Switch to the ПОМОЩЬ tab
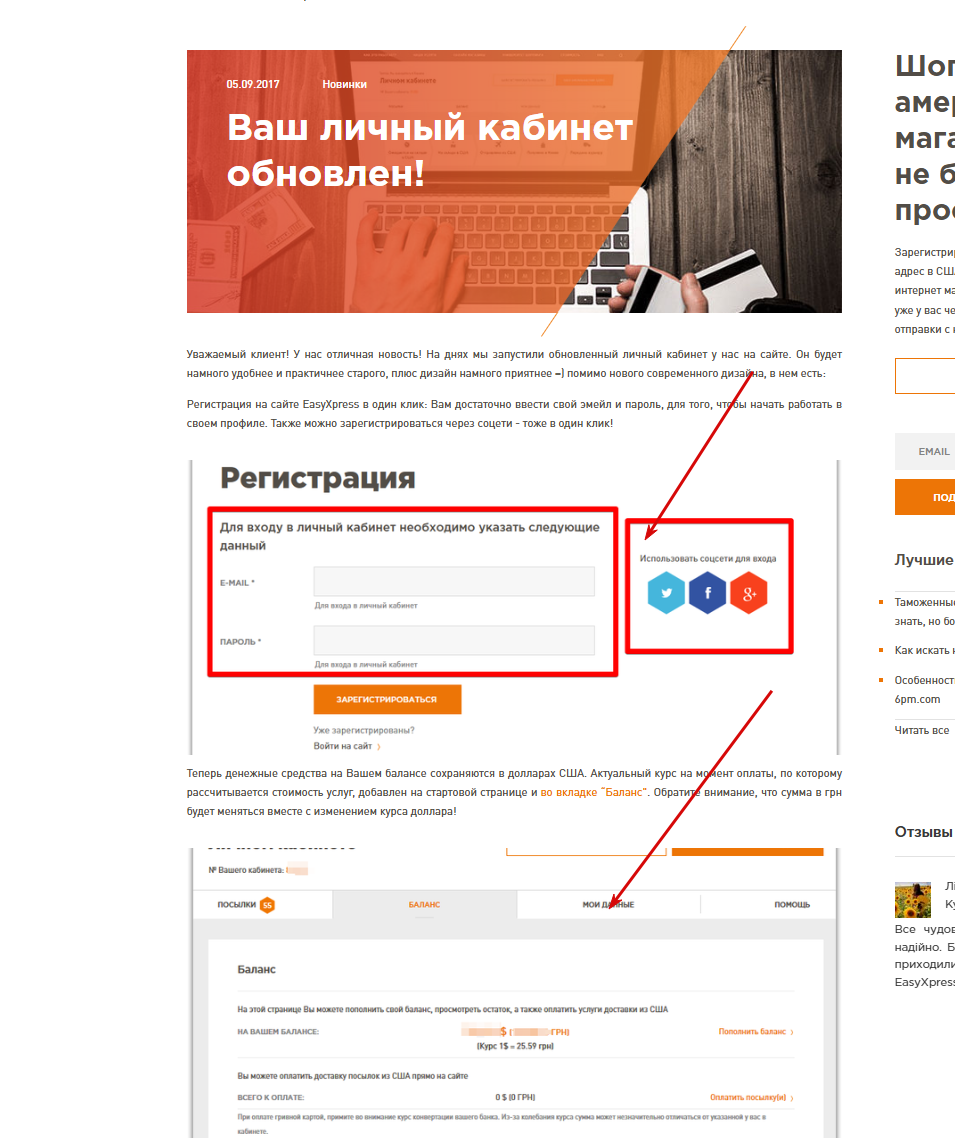This screenshot has width=955, height=1138. point(792,905)
